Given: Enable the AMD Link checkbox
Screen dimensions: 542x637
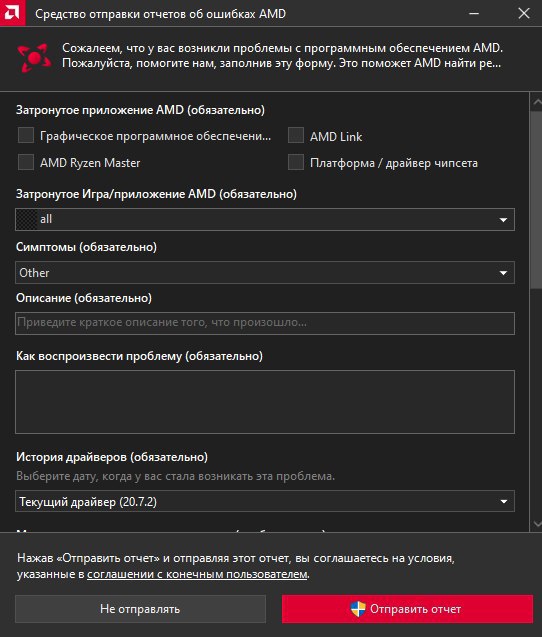Looking at the screenshot, I should (296, 135).
